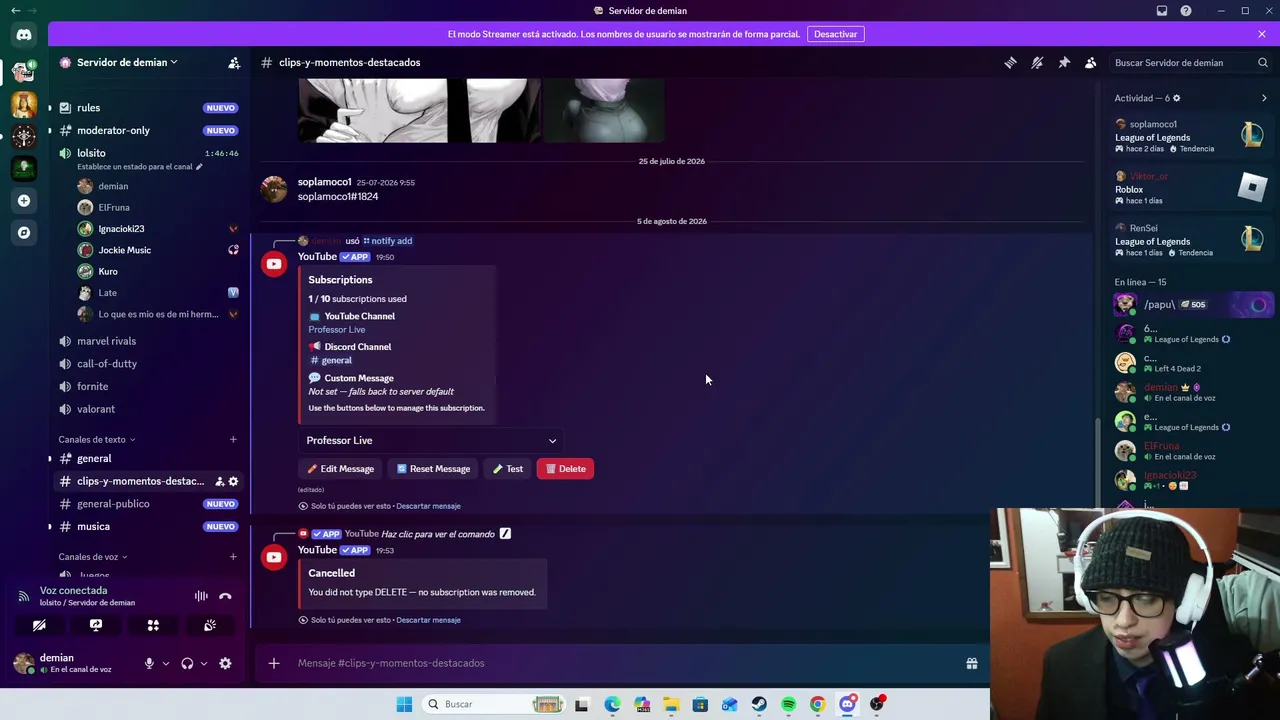Open headphone output options arrow
Image resolution: width=1280 pixels, height=720 pixels.
click(204, 663)
